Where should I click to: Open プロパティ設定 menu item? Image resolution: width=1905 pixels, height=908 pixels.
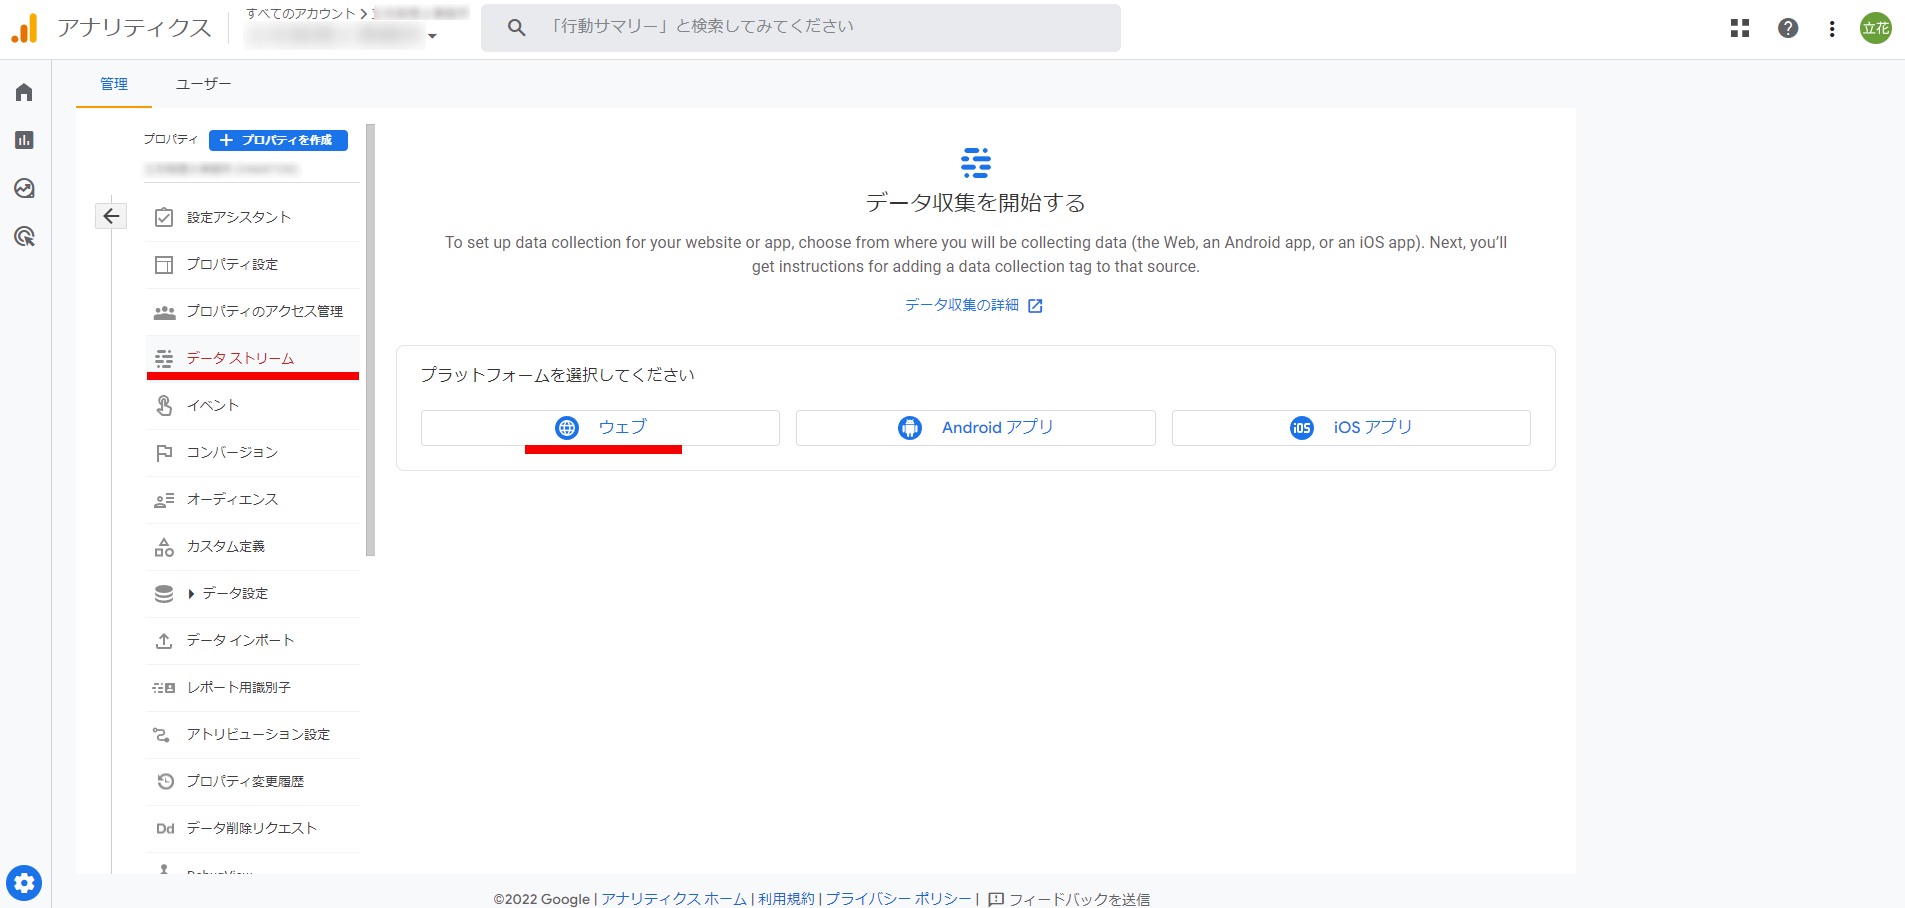click(253, 265)
